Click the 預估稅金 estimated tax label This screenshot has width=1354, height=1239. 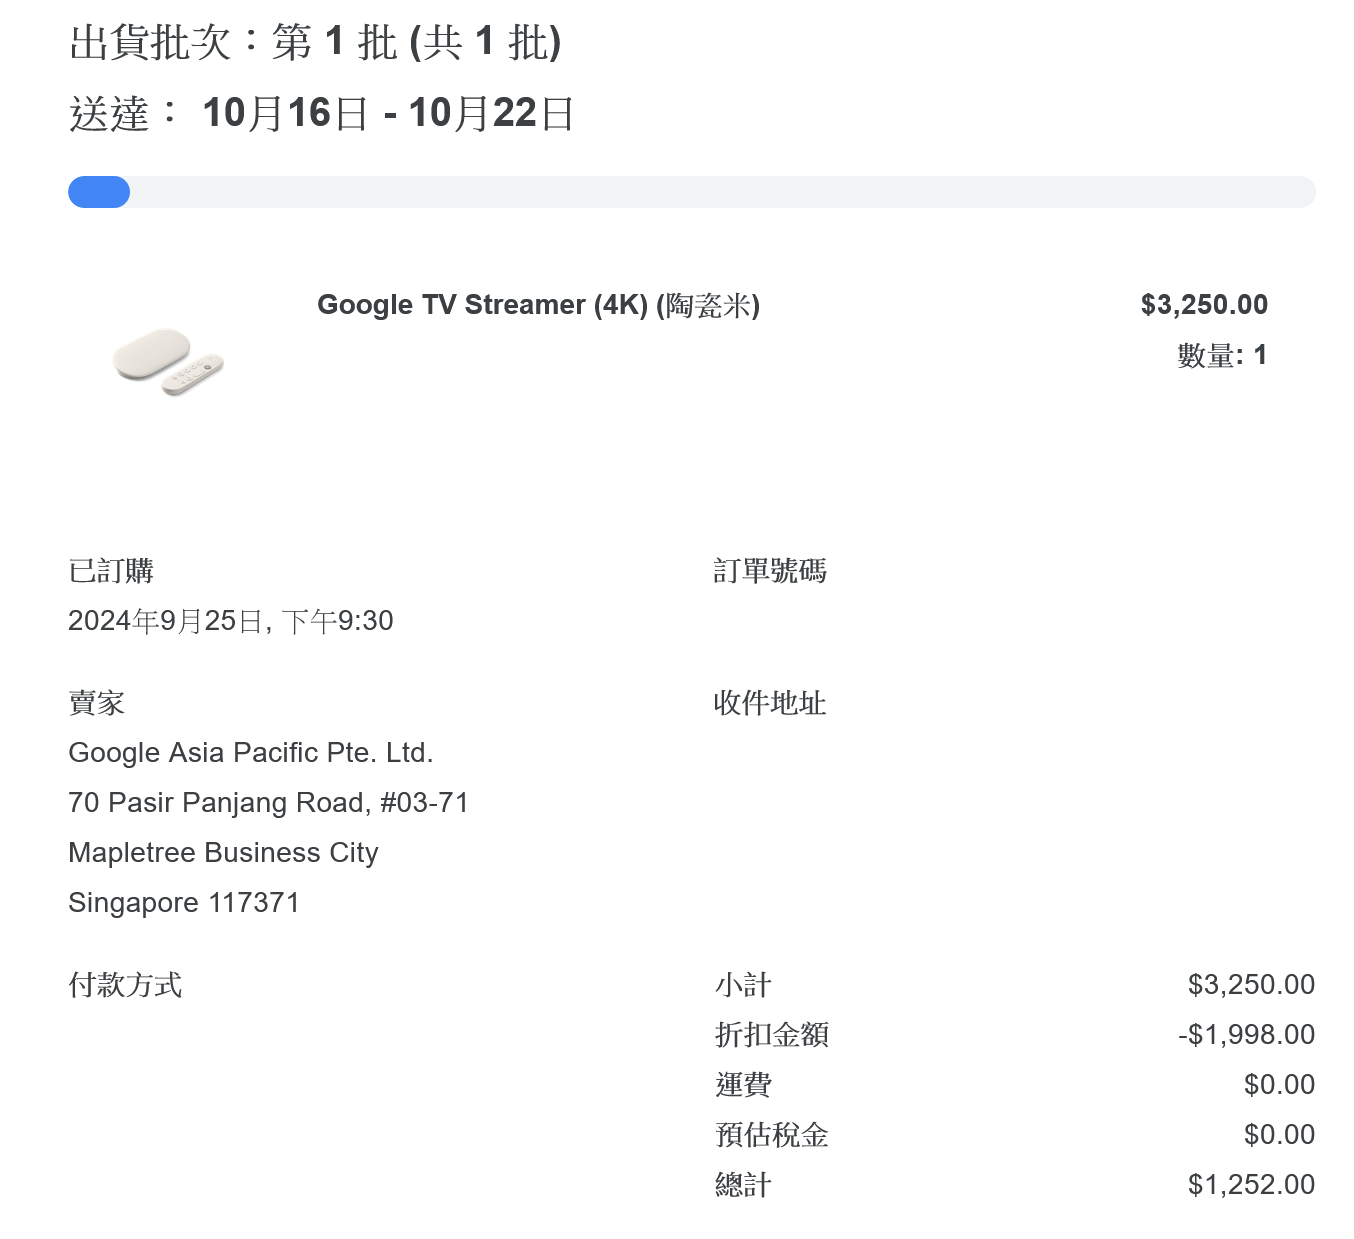(x=771, y=1135)
